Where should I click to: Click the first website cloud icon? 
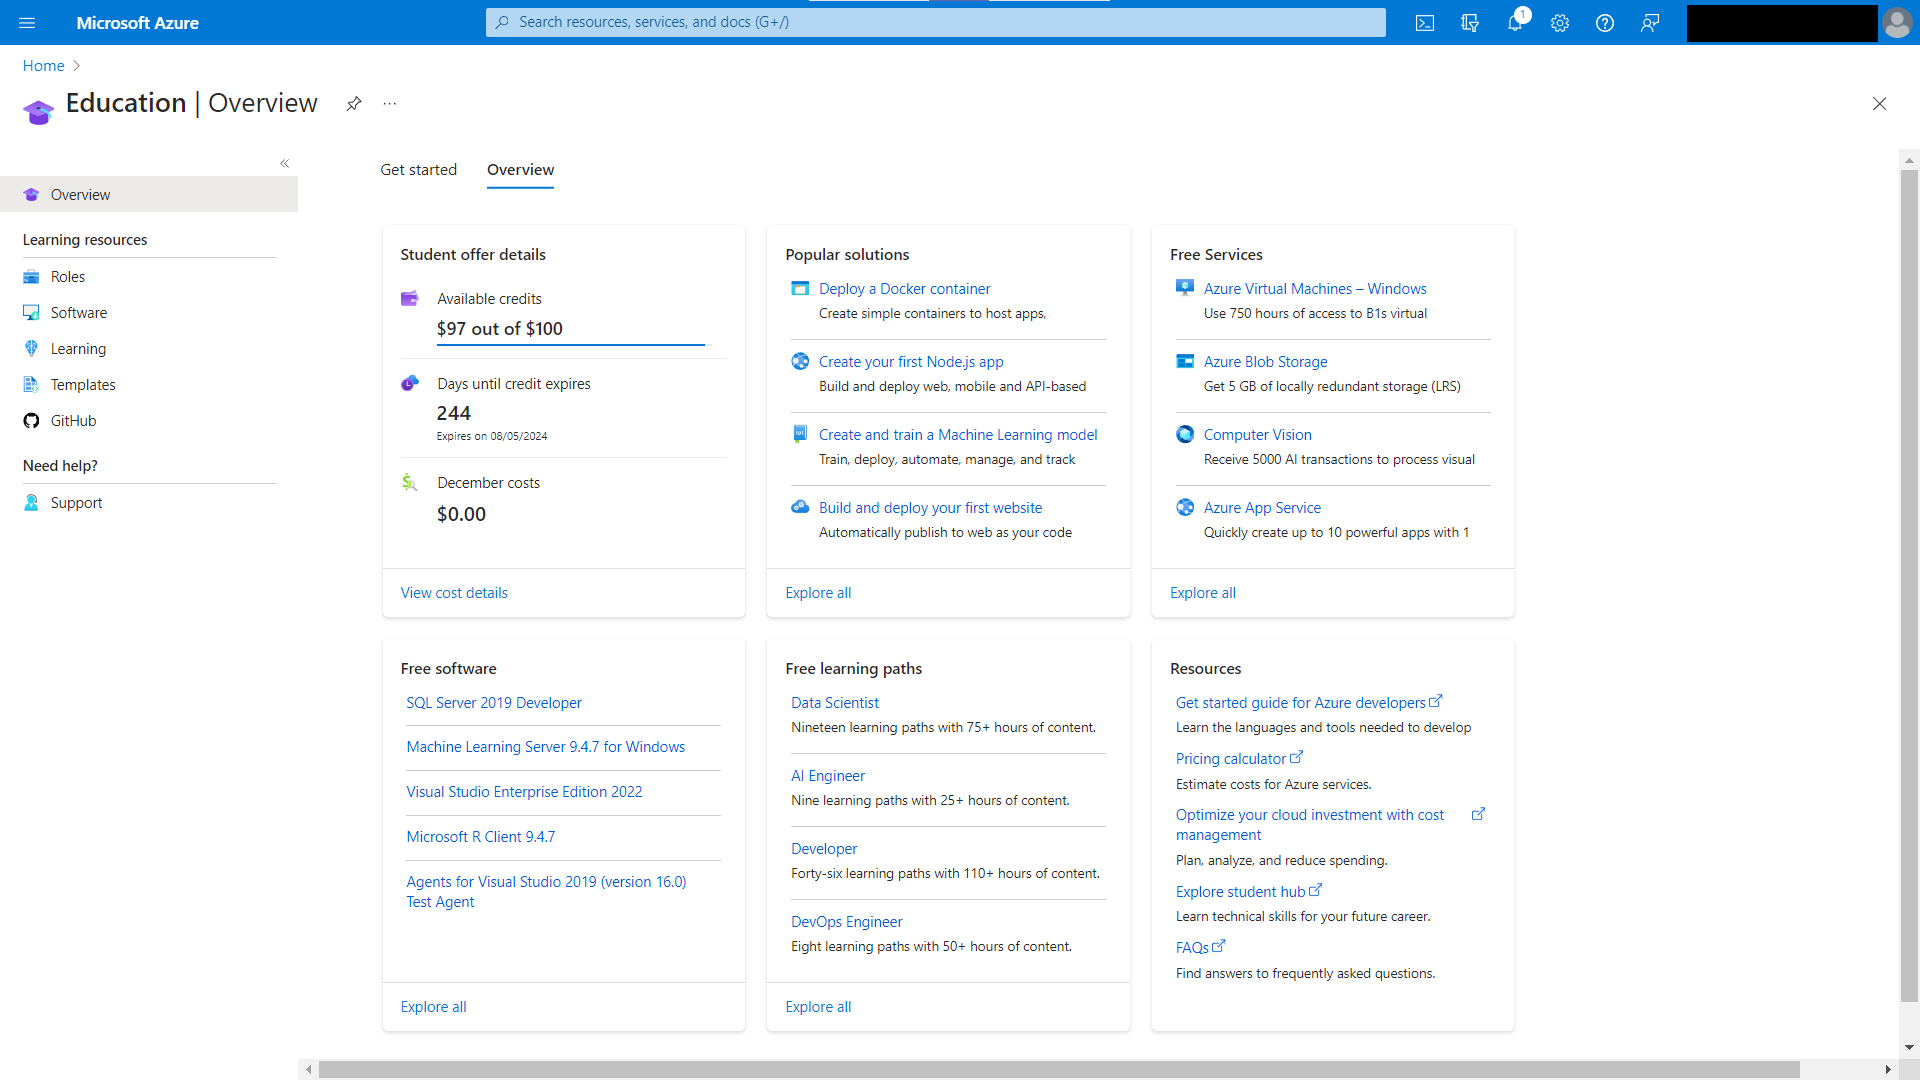[x=800, y=507]
